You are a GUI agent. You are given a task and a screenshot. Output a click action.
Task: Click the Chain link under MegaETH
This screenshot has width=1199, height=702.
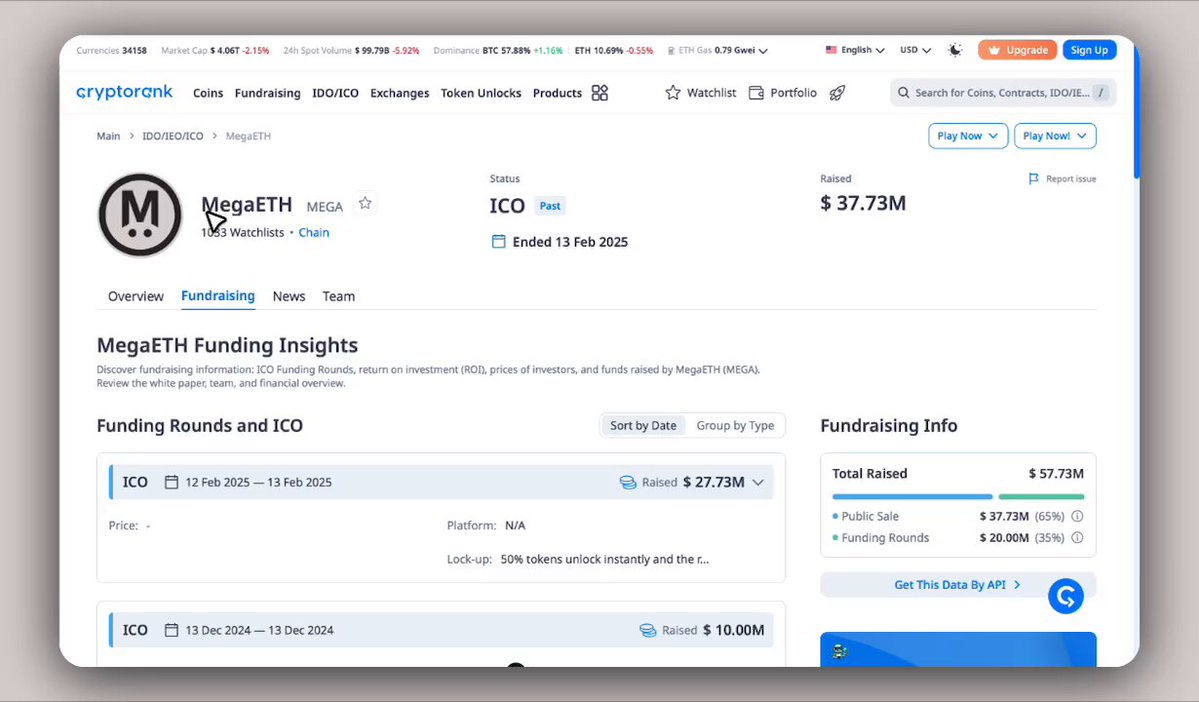point(314,232)
